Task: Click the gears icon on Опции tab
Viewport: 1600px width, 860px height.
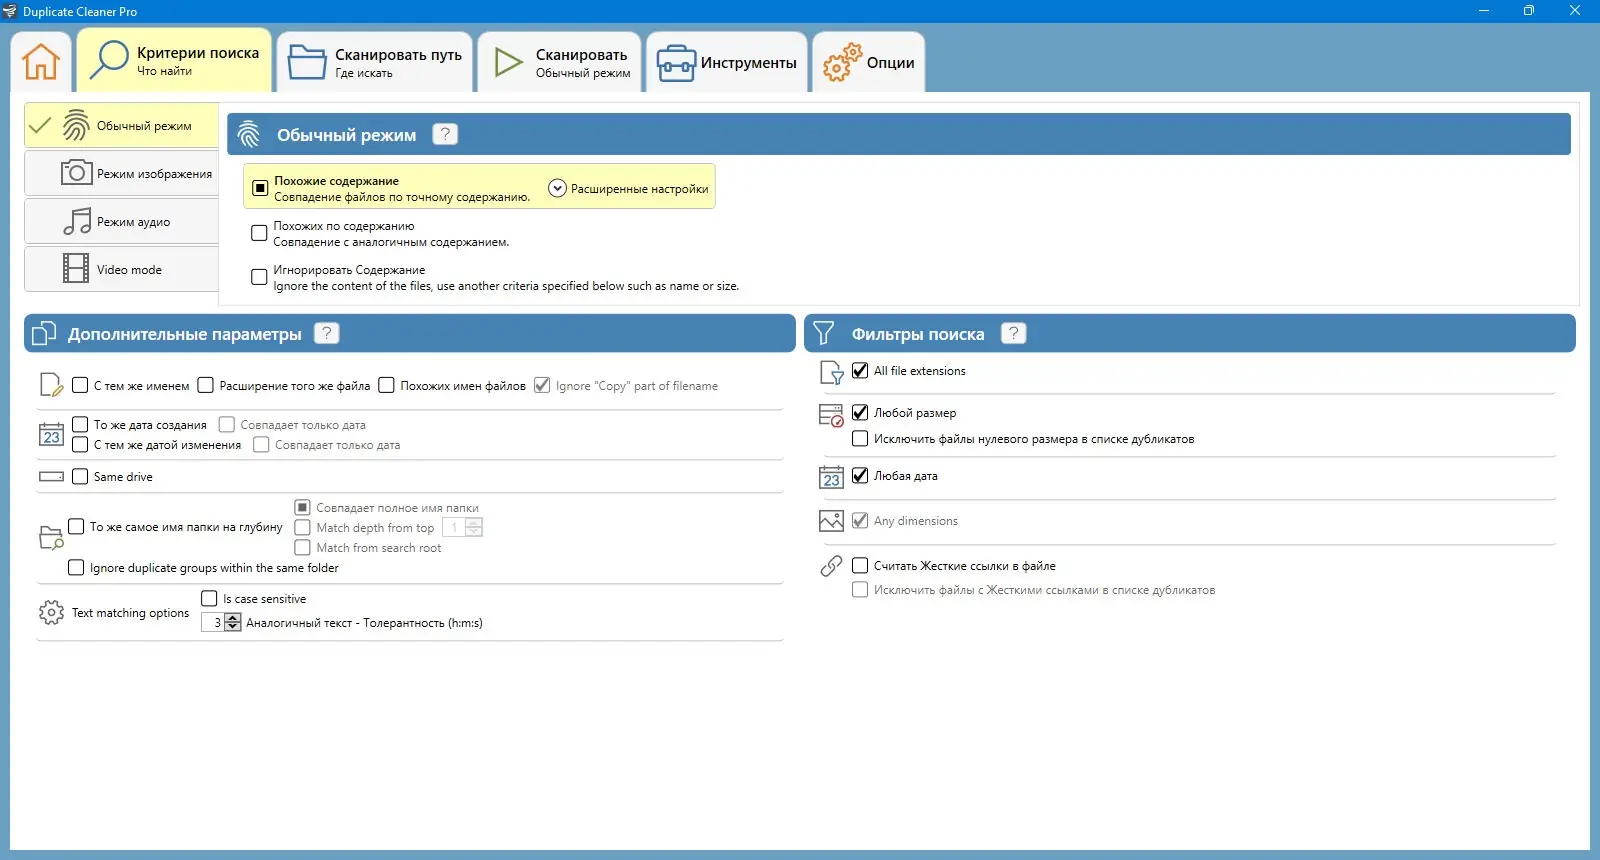Action: (842, 62)
